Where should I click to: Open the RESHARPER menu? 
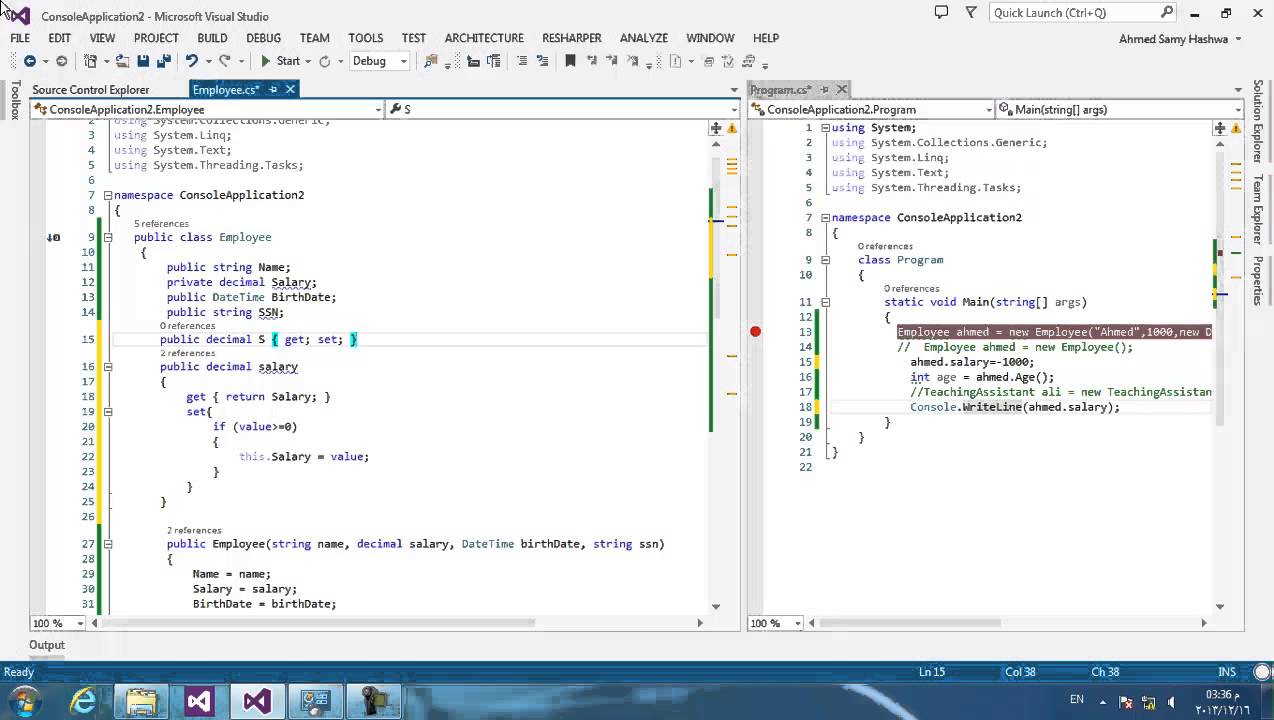pos(571,38)
